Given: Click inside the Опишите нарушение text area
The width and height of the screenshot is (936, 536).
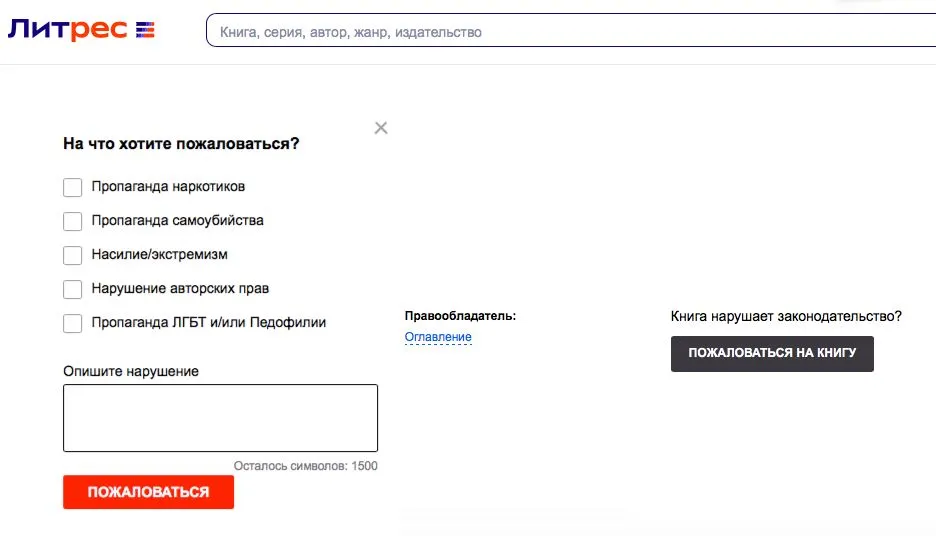Looking at the screenshot, I should click(x=220, y=418).
